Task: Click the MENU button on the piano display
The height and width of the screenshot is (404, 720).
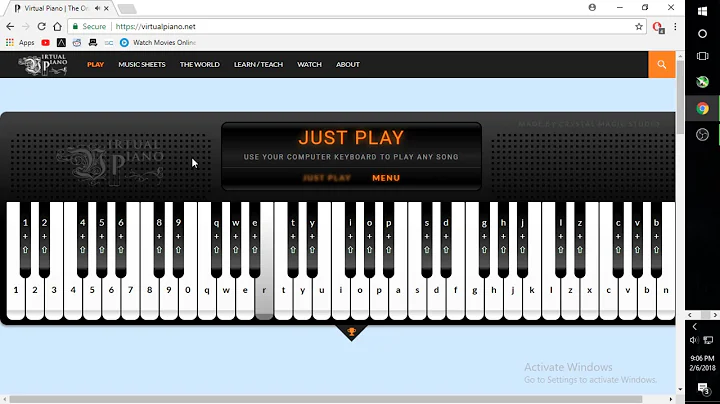Action: coord(386,178)
